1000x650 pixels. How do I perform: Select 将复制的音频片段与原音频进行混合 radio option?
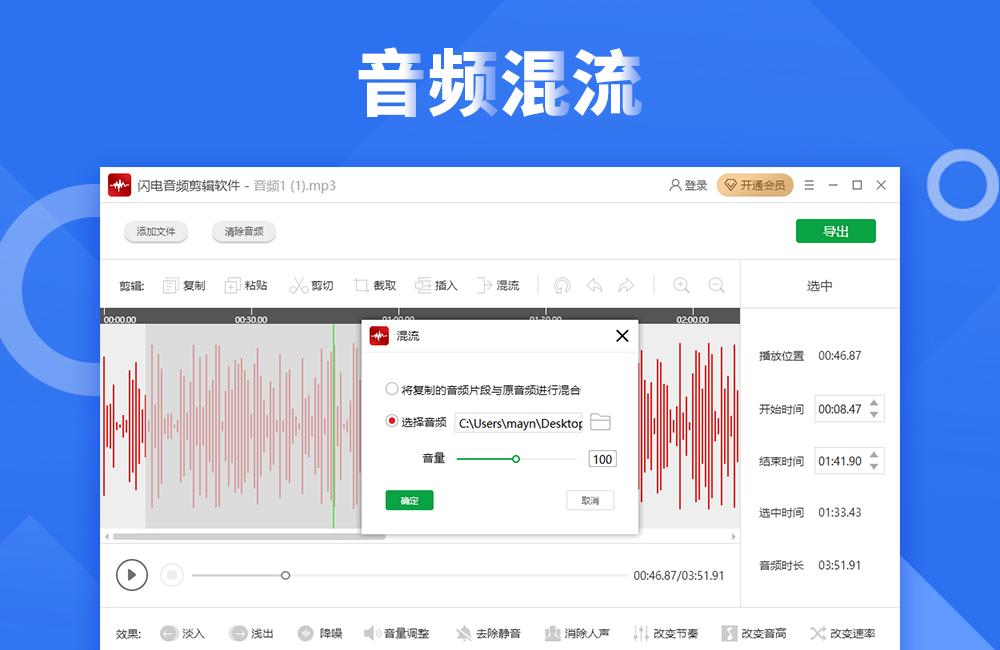tap(483, 389)
